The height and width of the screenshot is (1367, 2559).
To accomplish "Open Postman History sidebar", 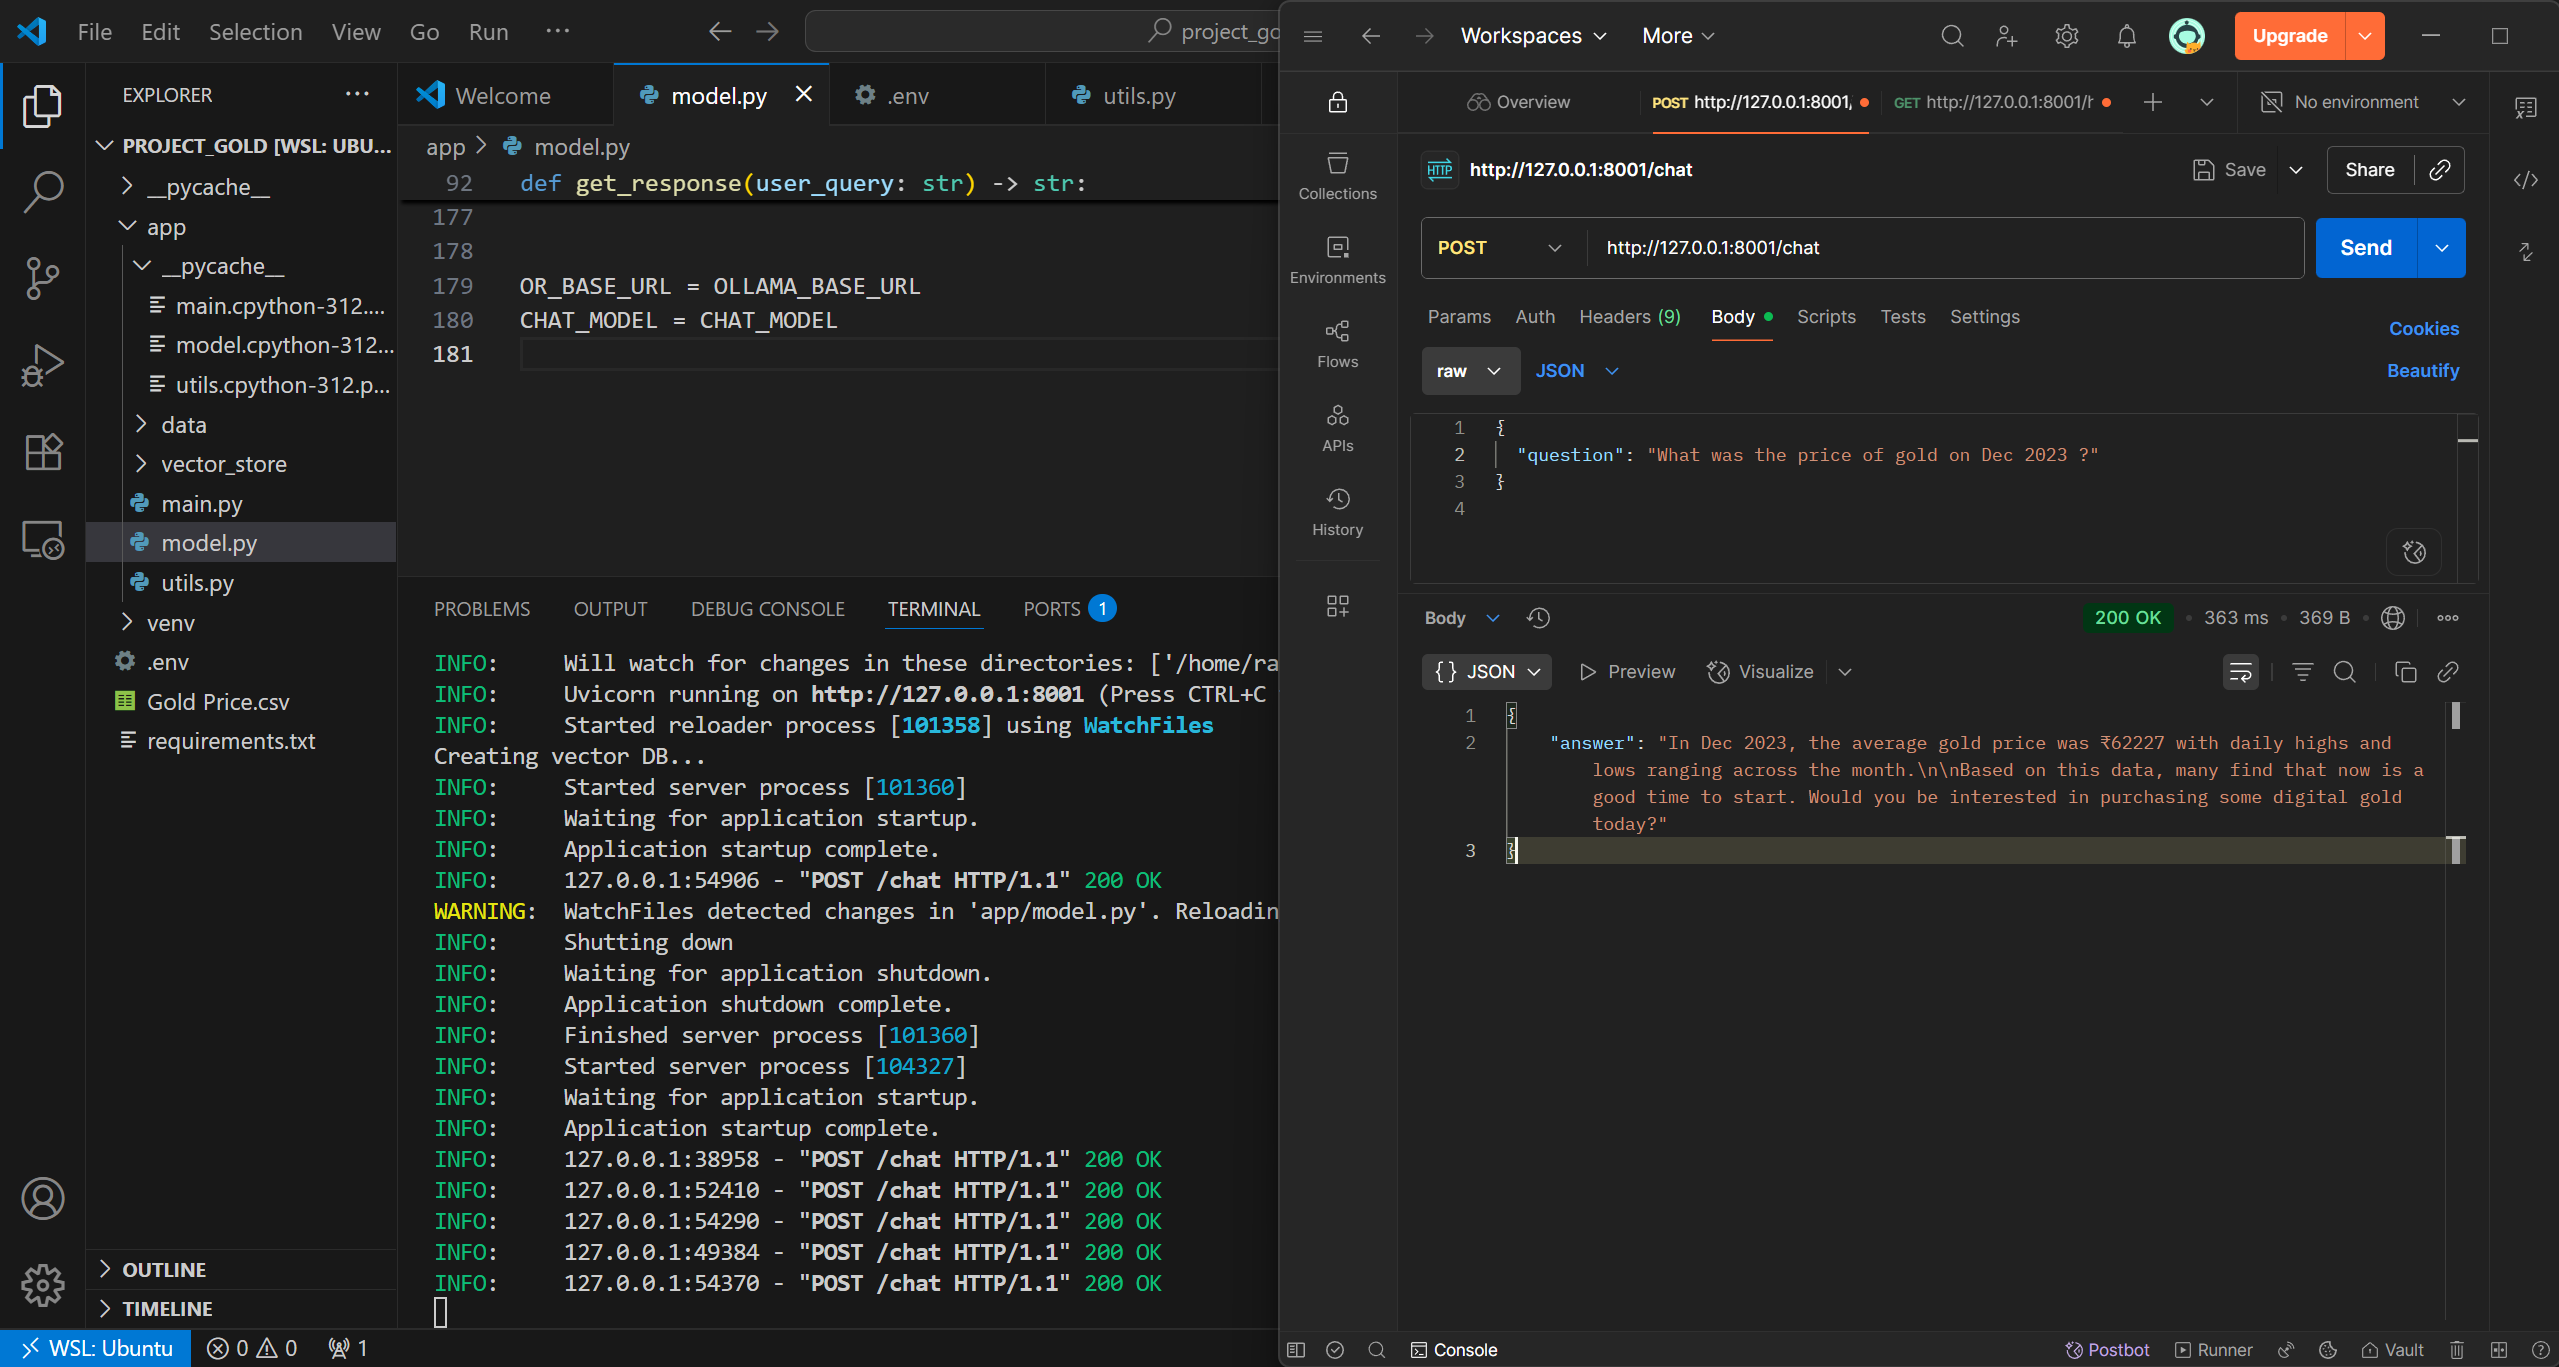I will coord(1337,512).
